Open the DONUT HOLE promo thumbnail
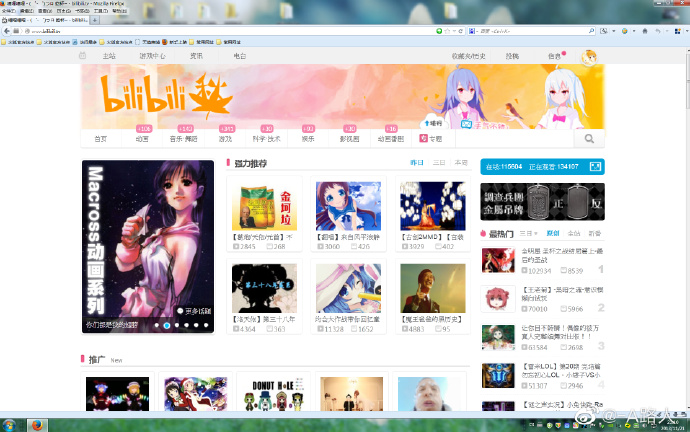 pyautogui.click(x=273, y=394)
